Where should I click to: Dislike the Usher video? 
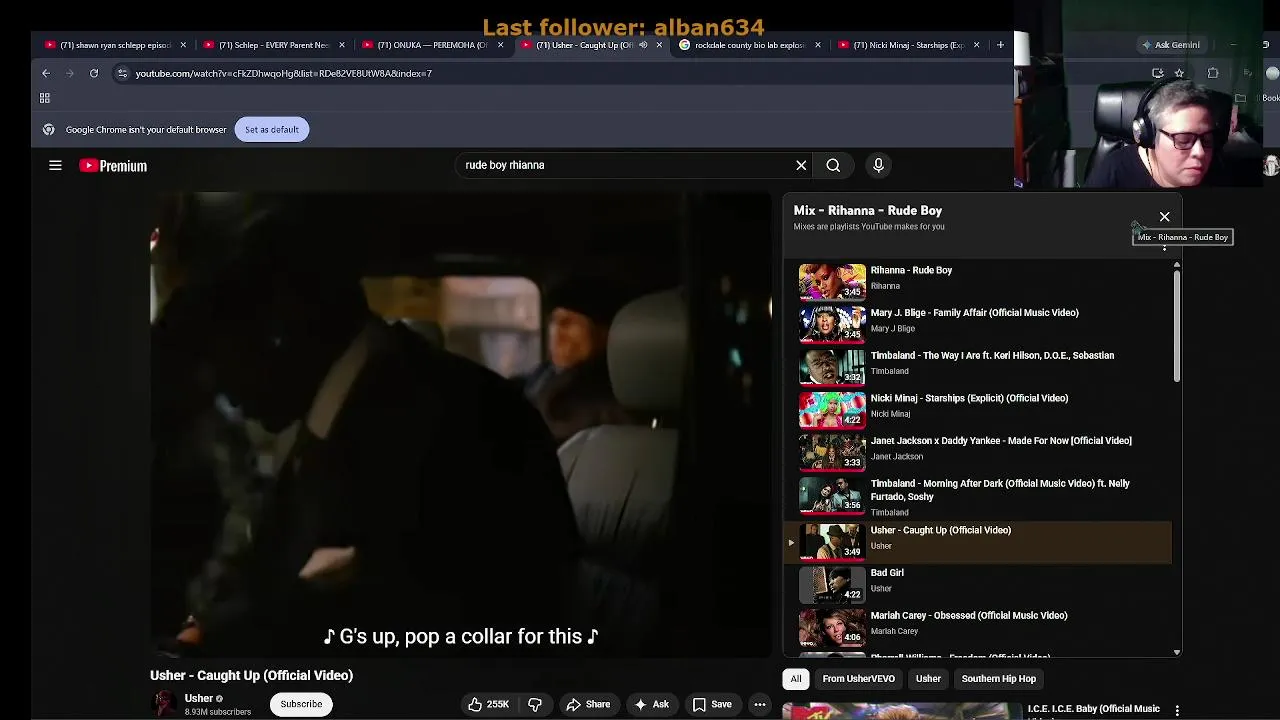pos(535,704)
